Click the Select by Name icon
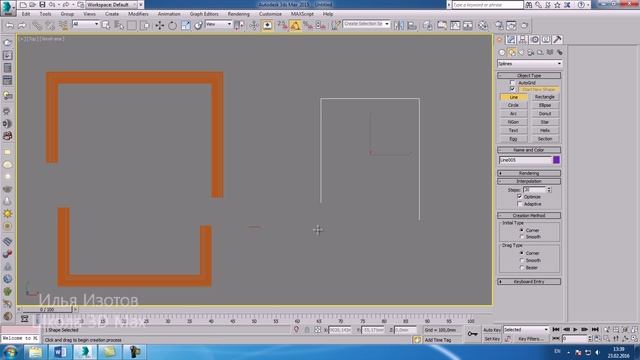This screenshot has width=640, height=360. click(119, 25)
